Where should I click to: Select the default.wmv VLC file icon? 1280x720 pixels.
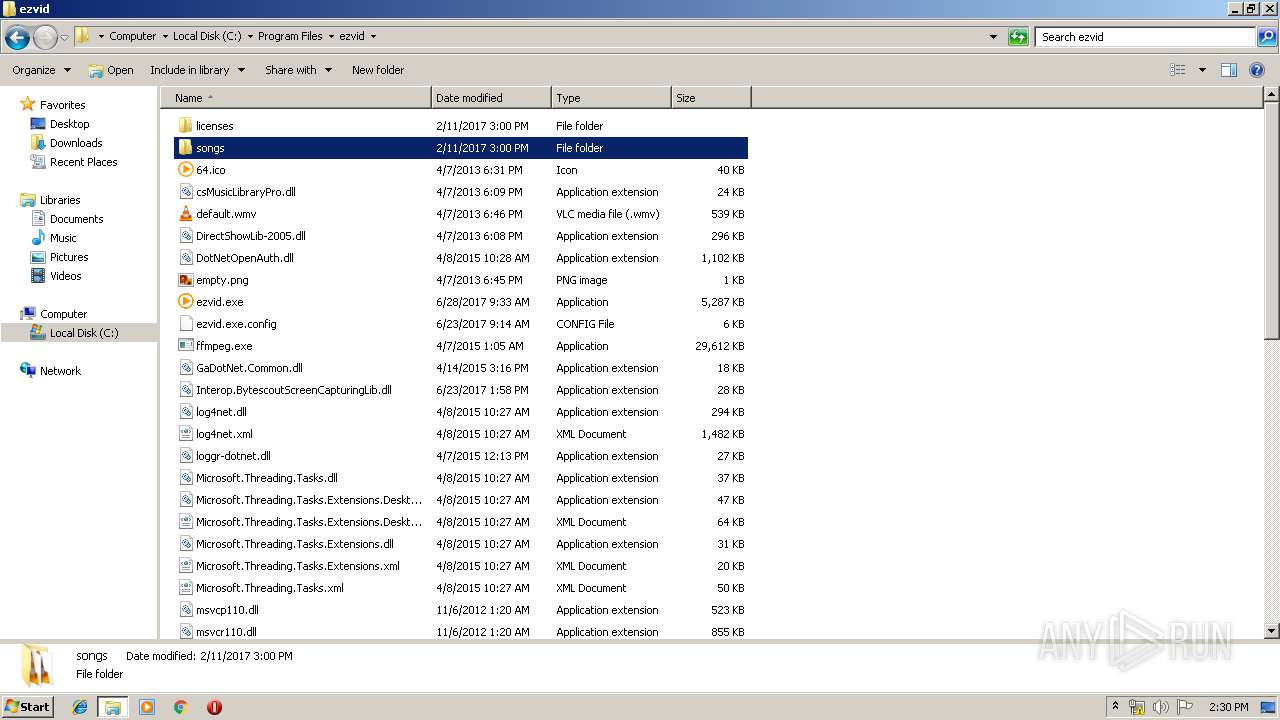pos(185,214)
